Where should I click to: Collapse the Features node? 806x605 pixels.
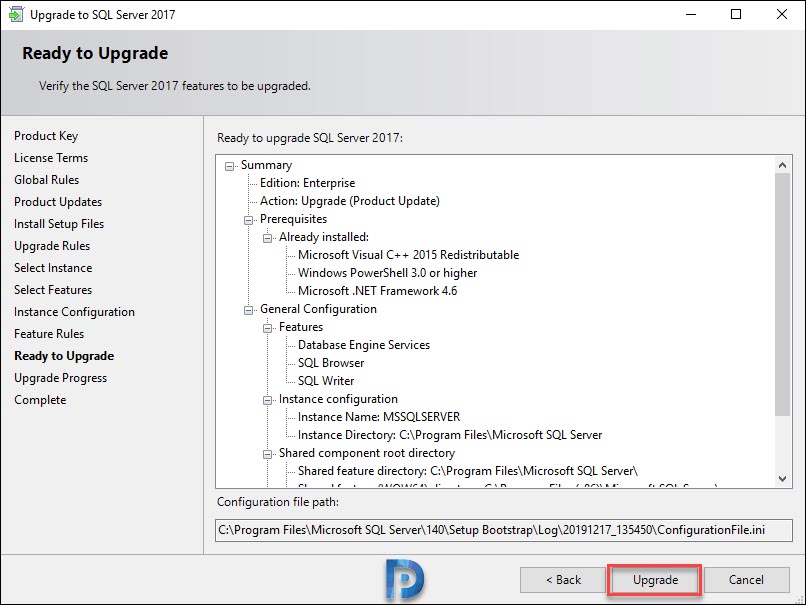coord(267,328)
